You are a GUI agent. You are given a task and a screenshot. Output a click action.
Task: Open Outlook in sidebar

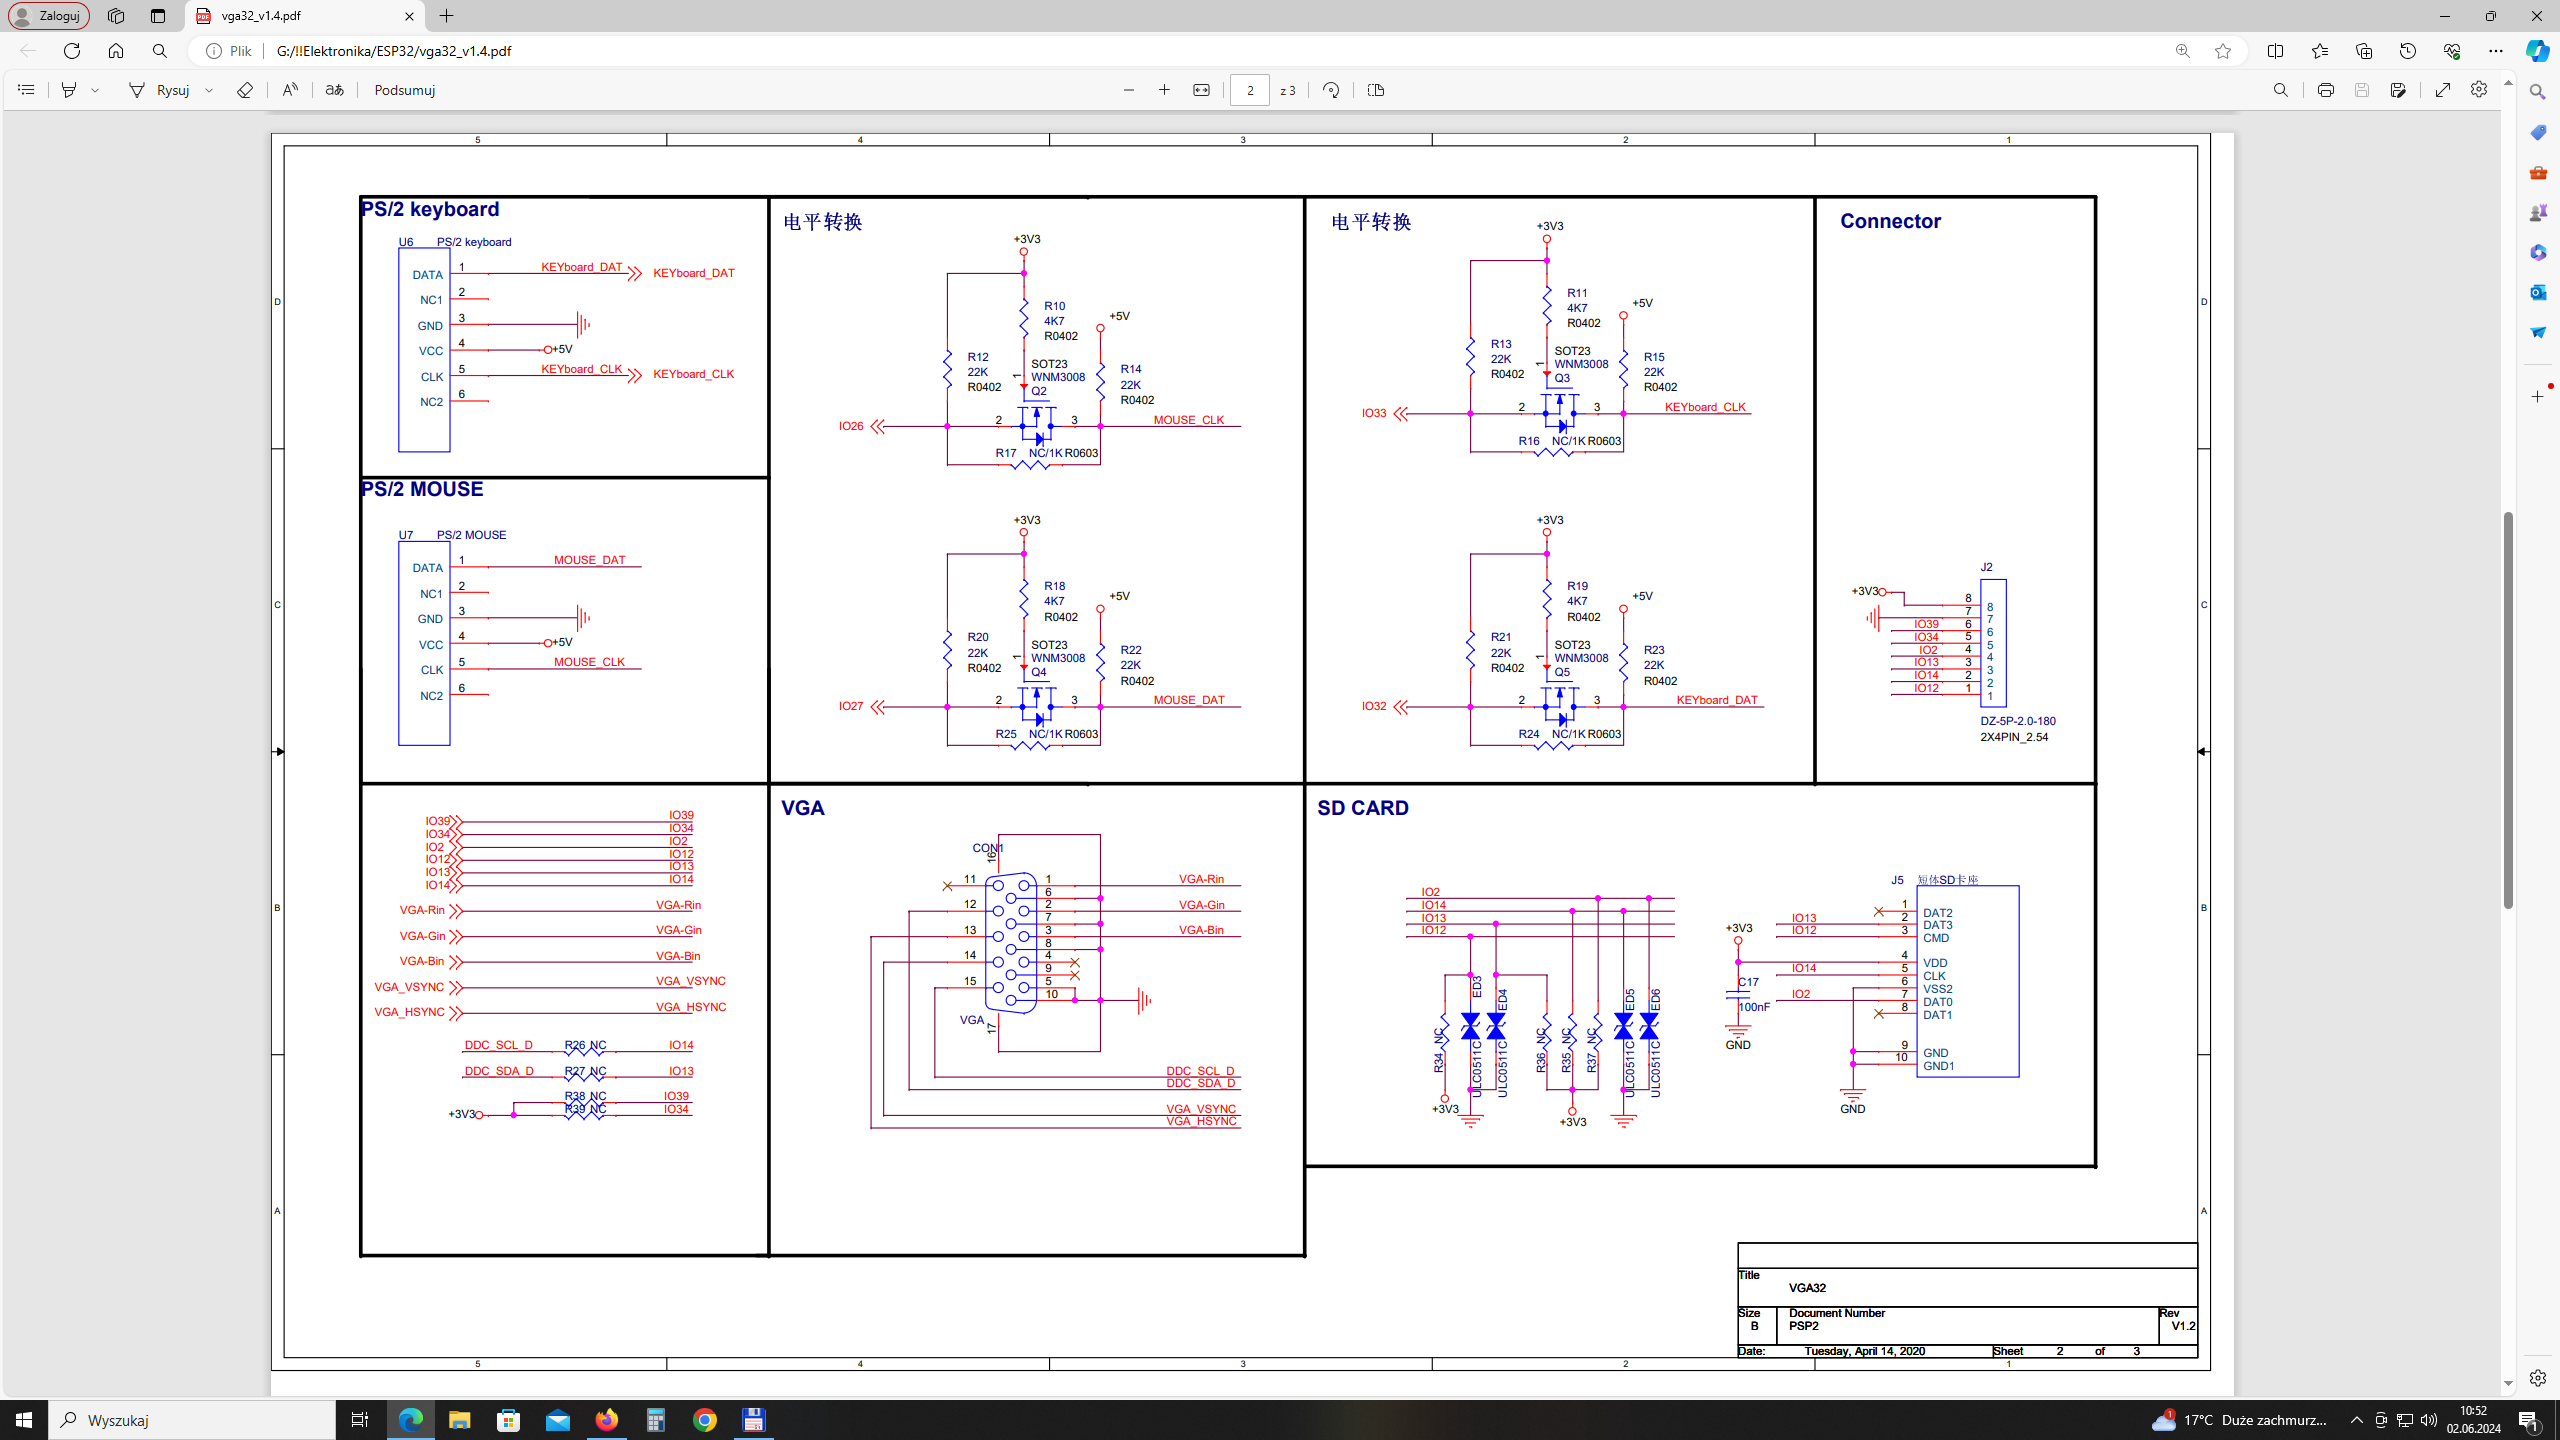[2538, 292]
